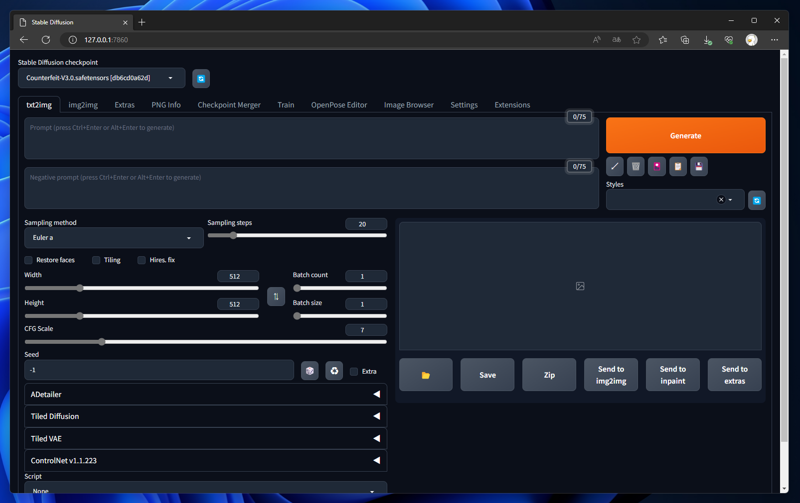Switch to the Extras tab

[x=124, y=105]
